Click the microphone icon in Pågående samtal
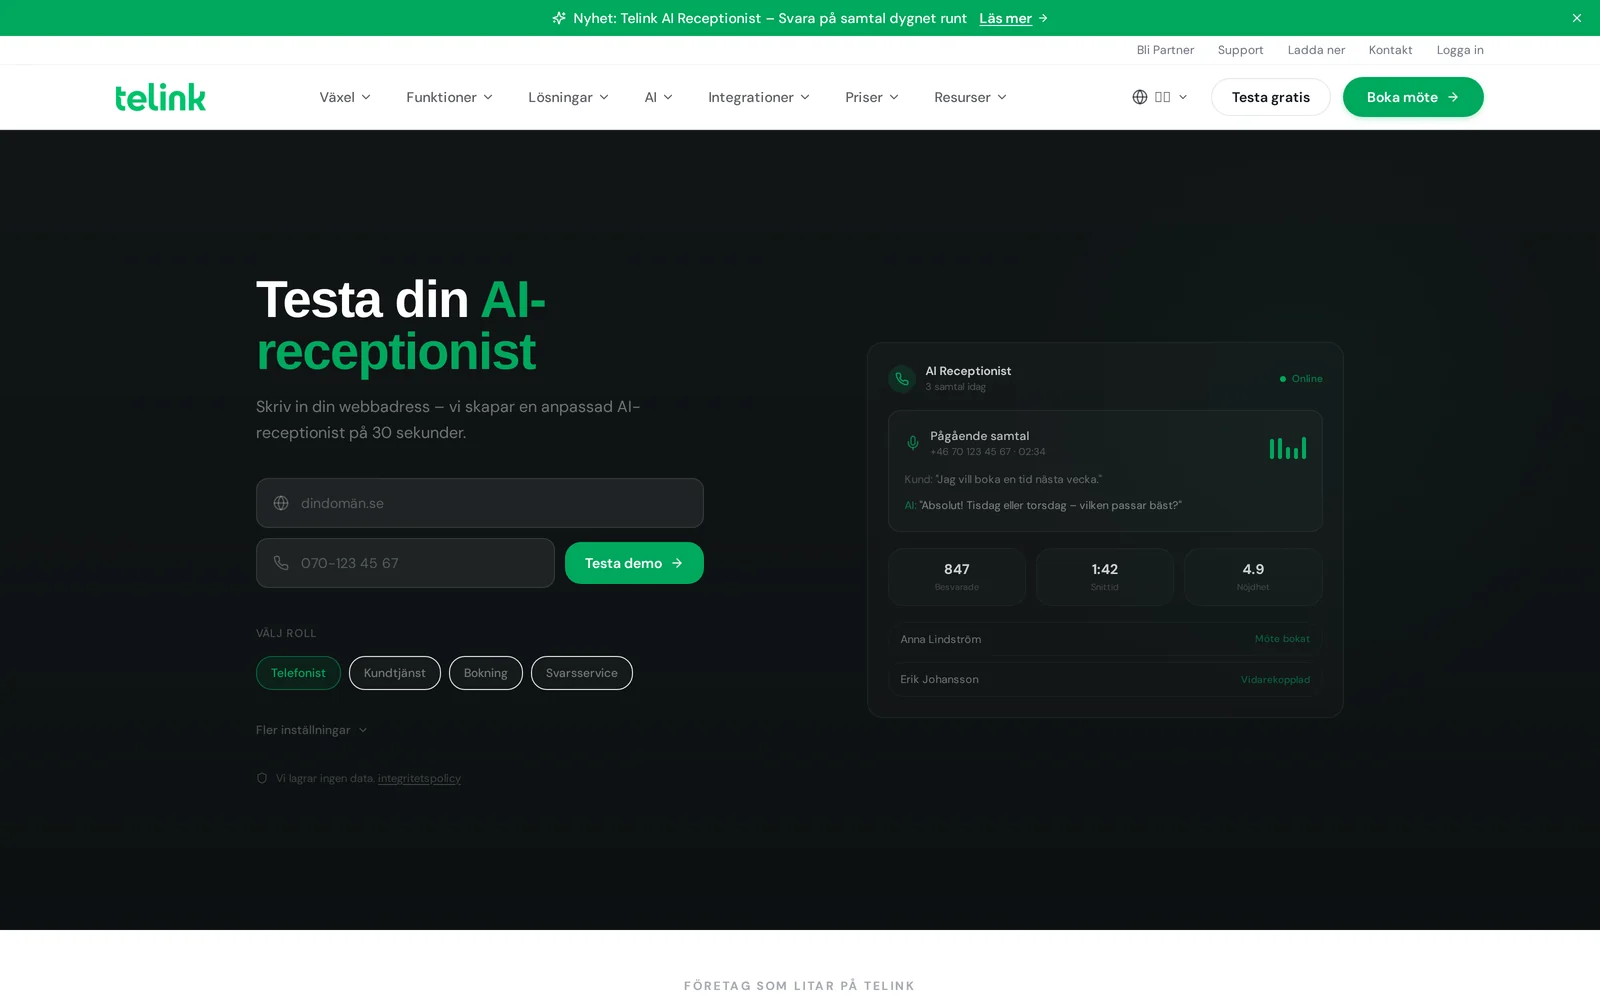 coord(913,443)
